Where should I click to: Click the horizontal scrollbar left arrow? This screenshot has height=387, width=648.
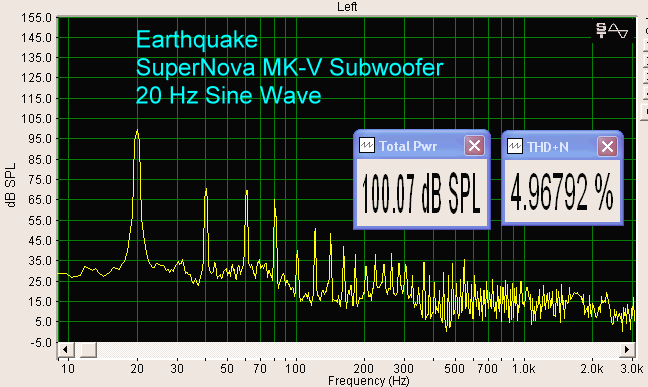(66, 350)
